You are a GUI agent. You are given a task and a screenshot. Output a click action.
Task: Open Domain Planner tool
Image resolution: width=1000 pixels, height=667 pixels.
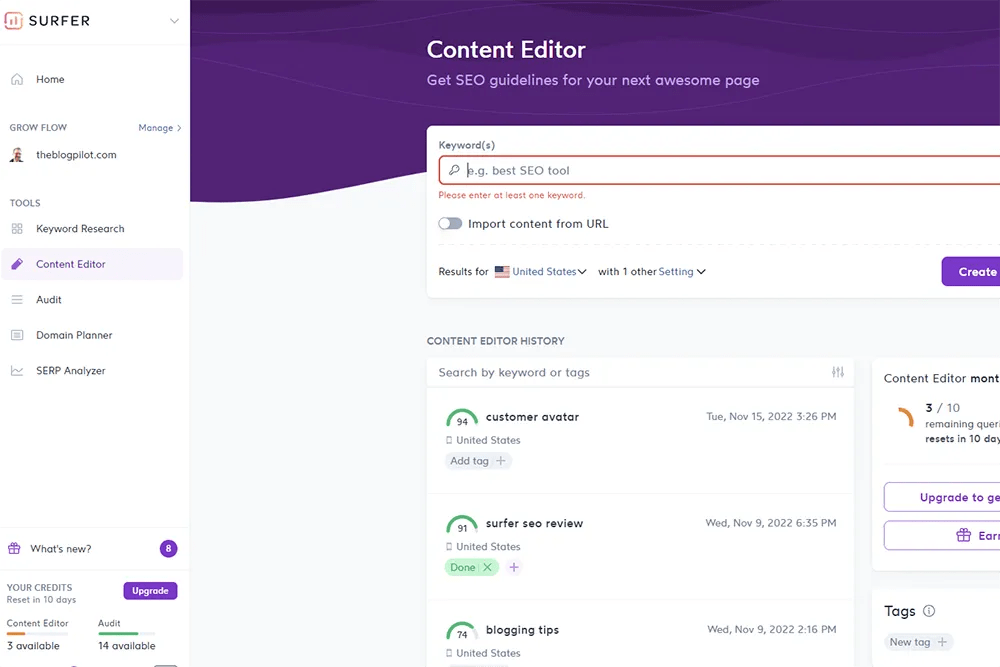tap(74, 335)
